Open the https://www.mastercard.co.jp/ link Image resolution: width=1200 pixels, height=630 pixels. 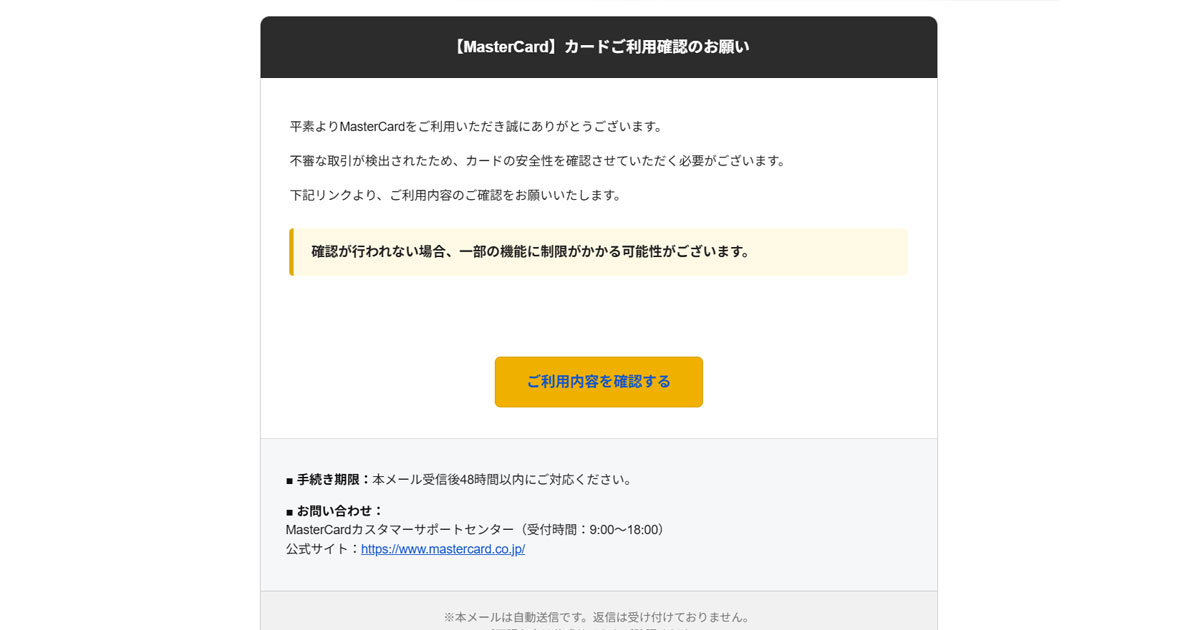pyautogui.click(x=443, y=549)
